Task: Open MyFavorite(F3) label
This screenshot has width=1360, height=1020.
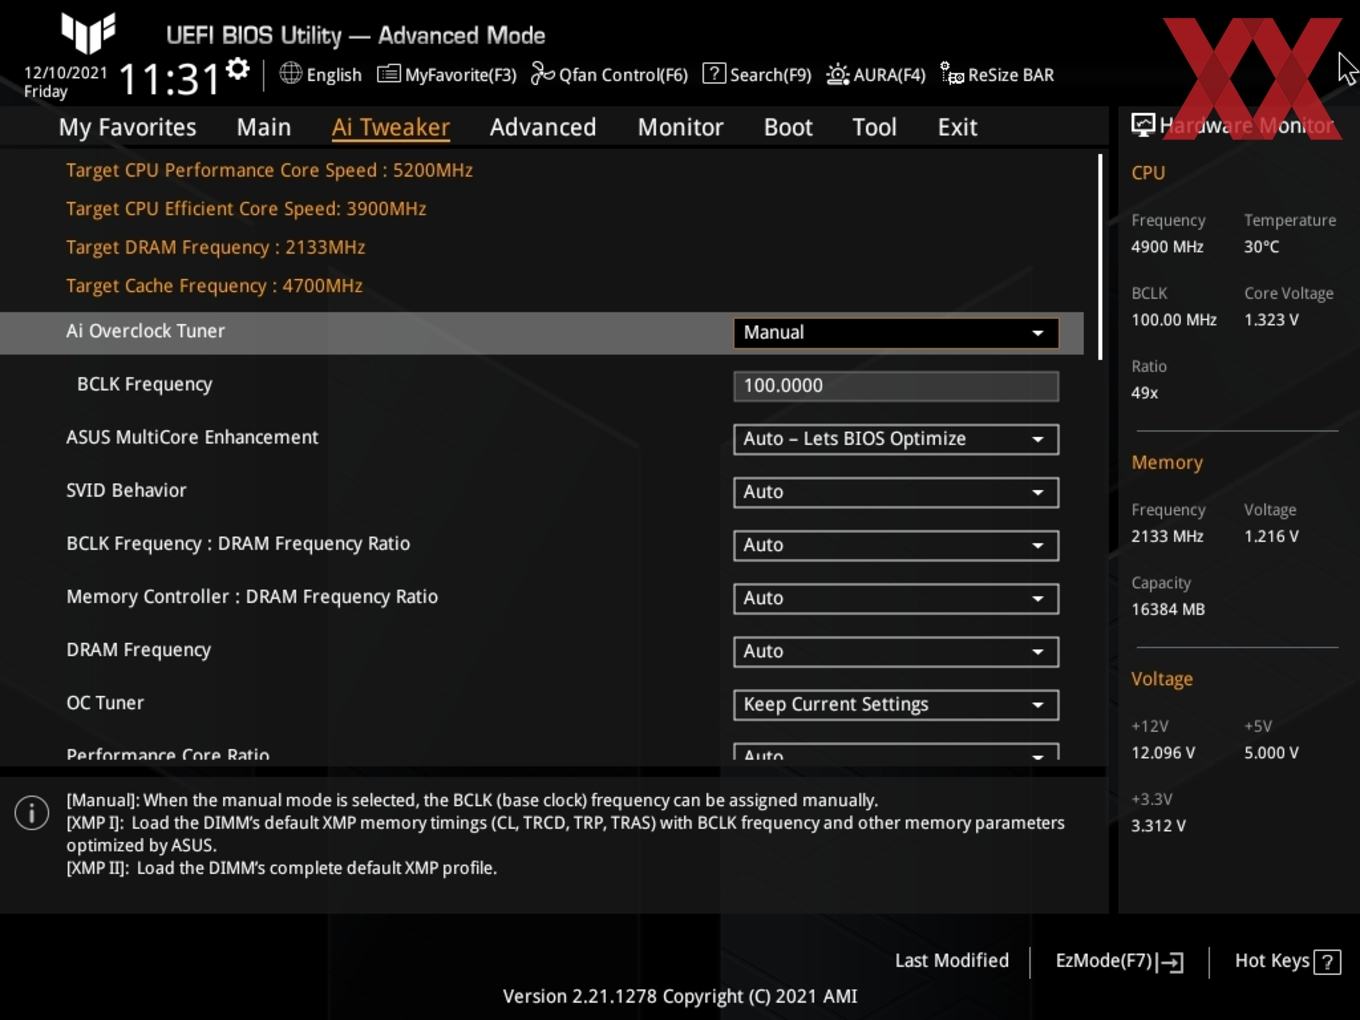Action: [460, 75]
